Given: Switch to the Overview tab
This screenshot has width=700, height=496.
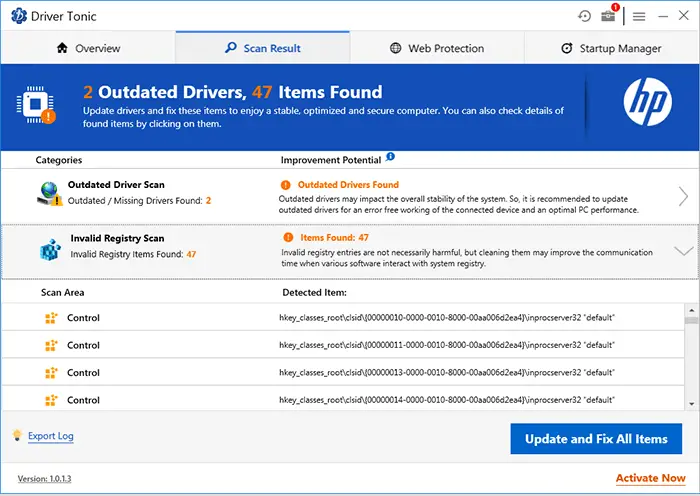Looking at the screenshot, I should (x=88, y=48).
